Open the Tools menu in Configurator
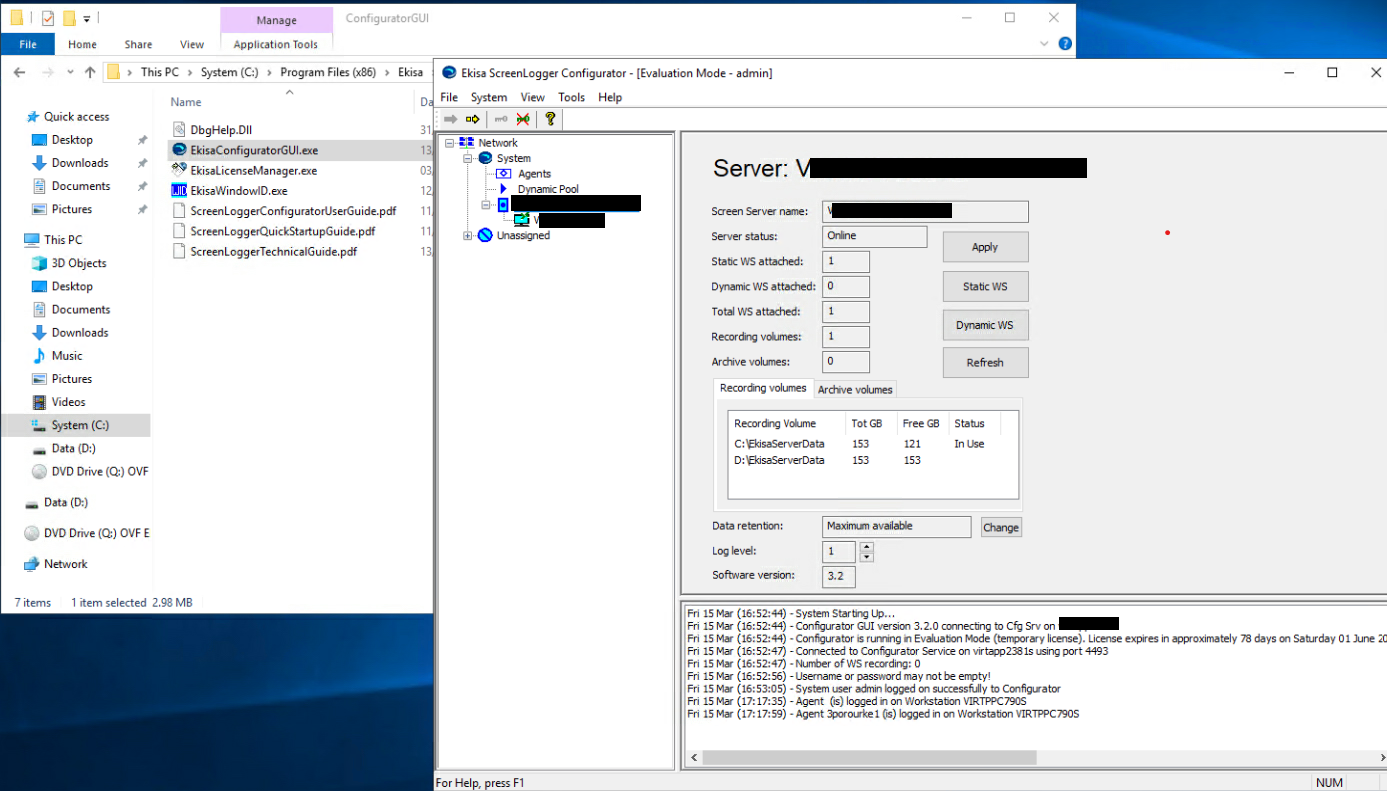The height and width of the screenshot is (791, 1387). pos(572,97)
